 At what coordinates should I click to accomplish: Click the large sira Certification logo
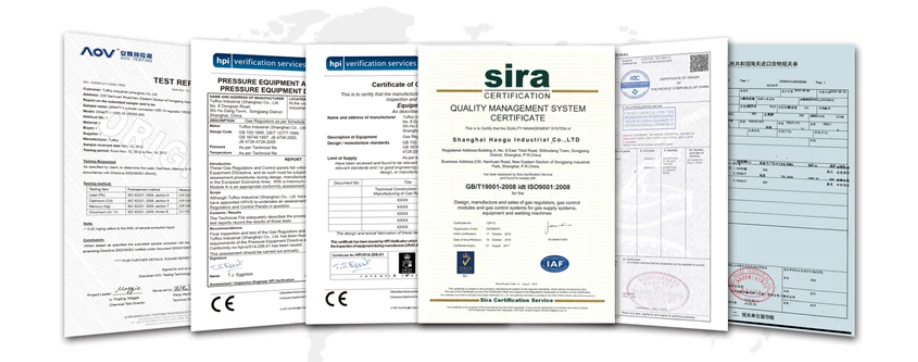517,81
